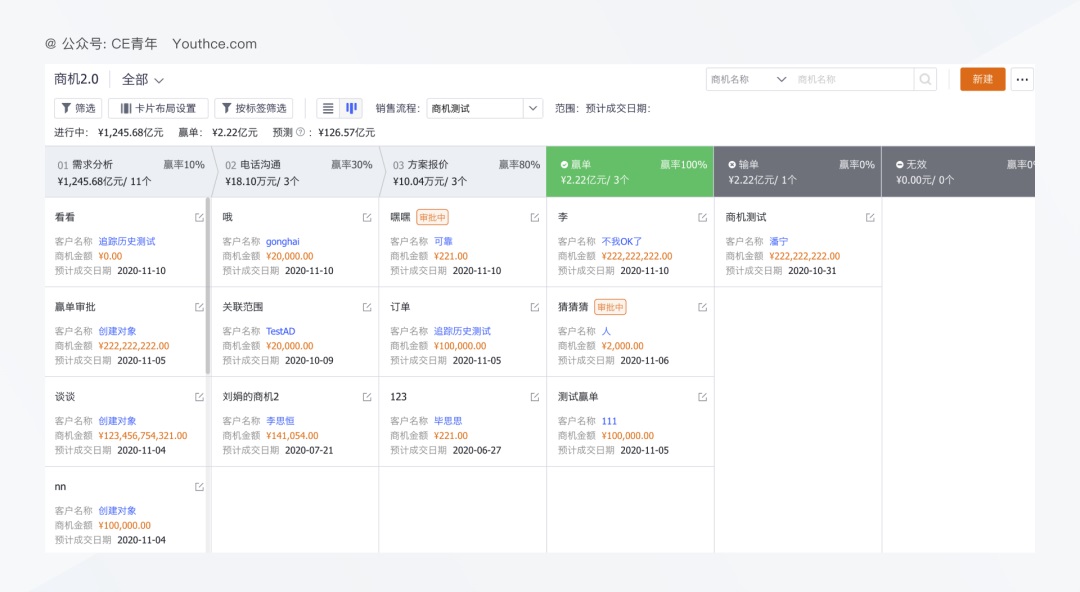Click the 商机2.0 page title
This screenshot has height=592, width=1080.
[76, 79]
